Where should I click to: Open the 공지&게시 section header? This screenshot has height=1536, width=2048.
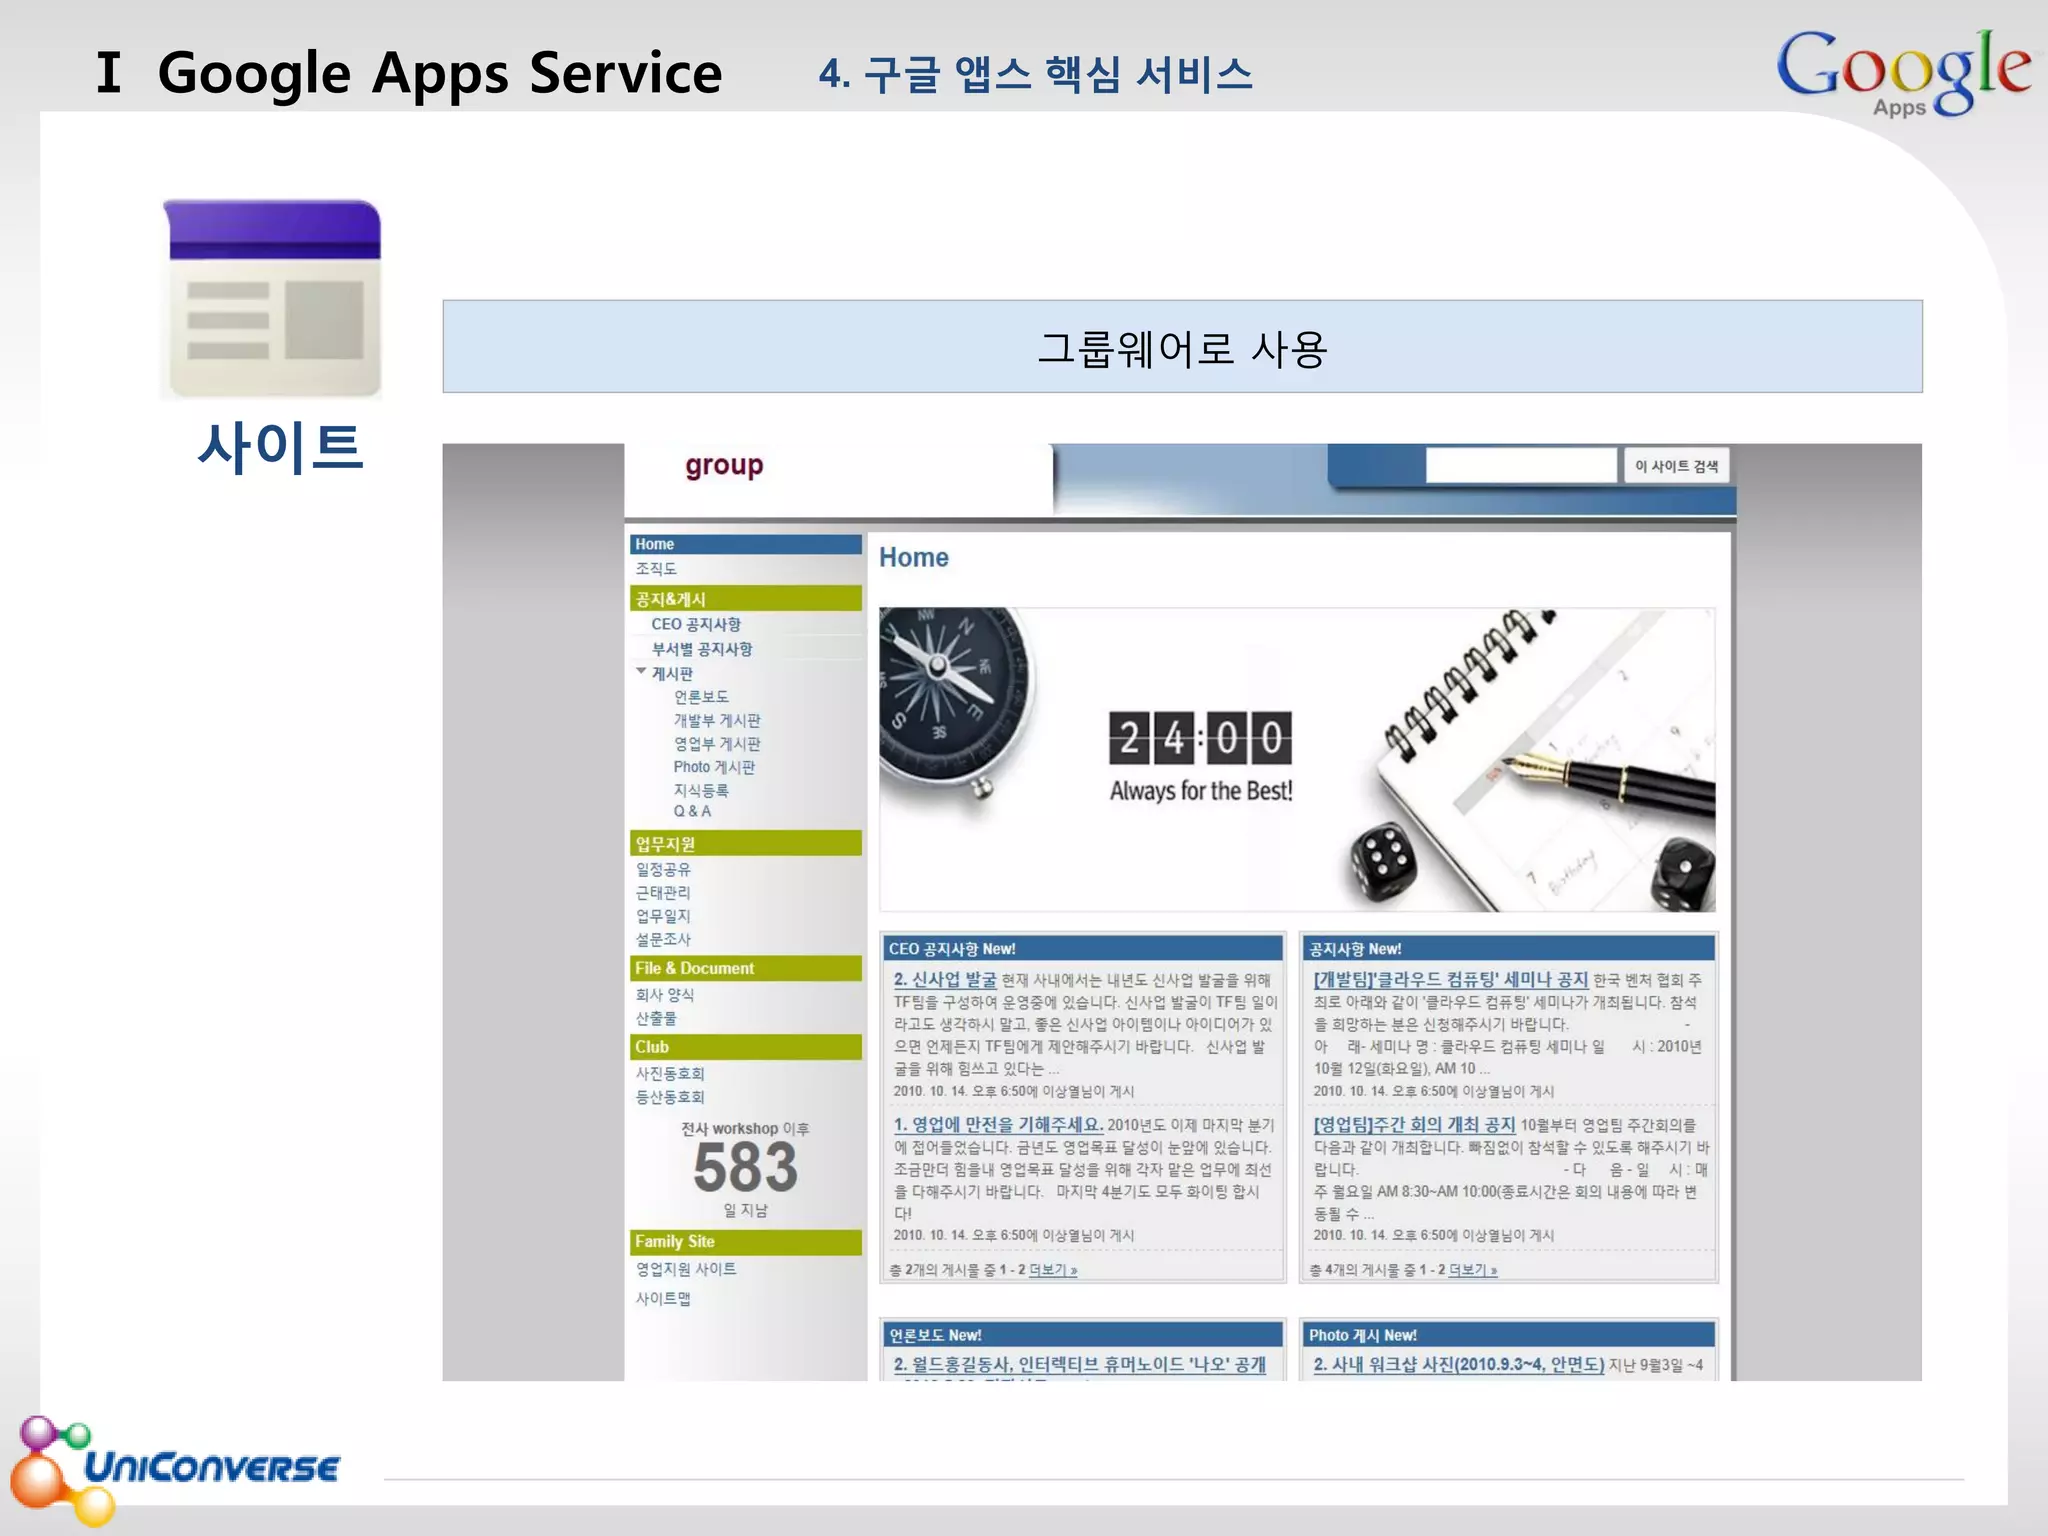click(x=745, y=598)
